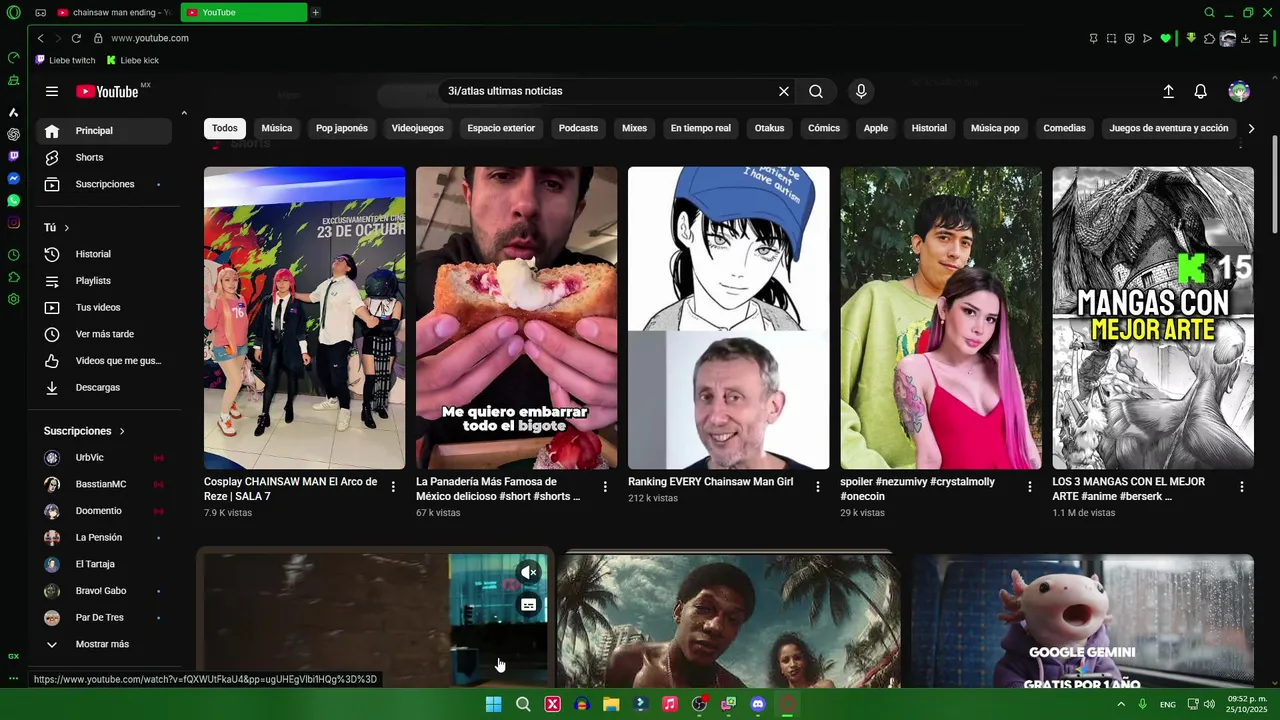
Task: Open WhatsApp in Opera sidebar
Action: coord(13,200)
